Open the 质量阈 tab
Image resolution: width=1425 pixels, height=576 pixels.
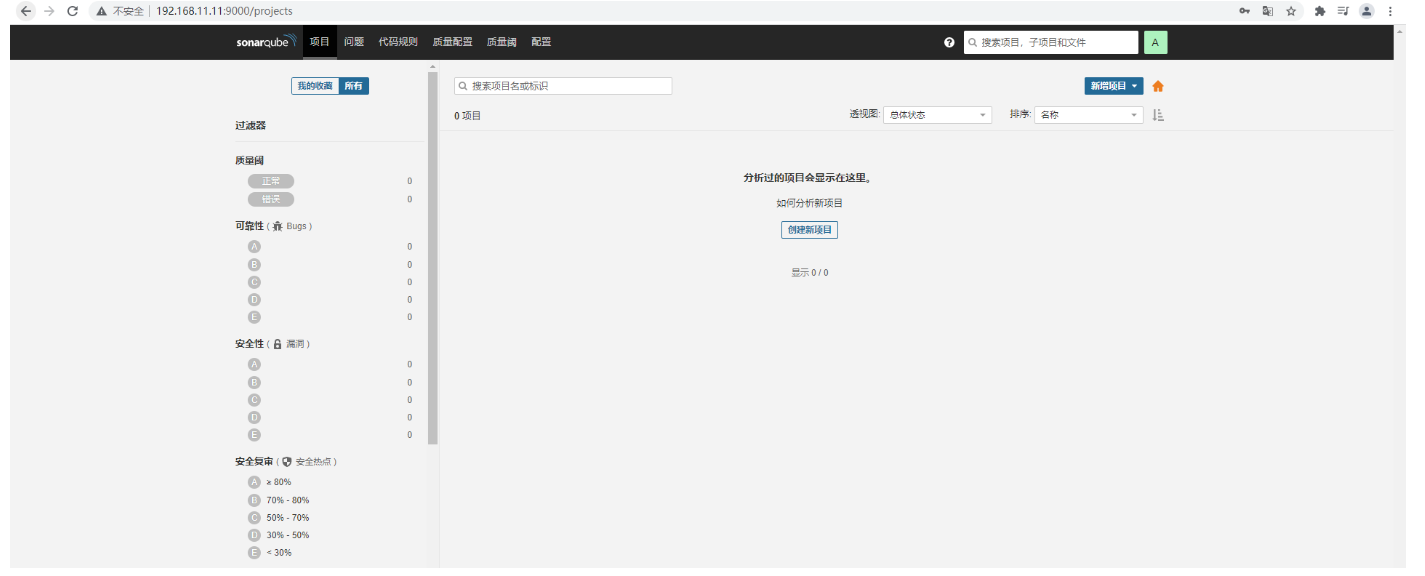[502, 42]
